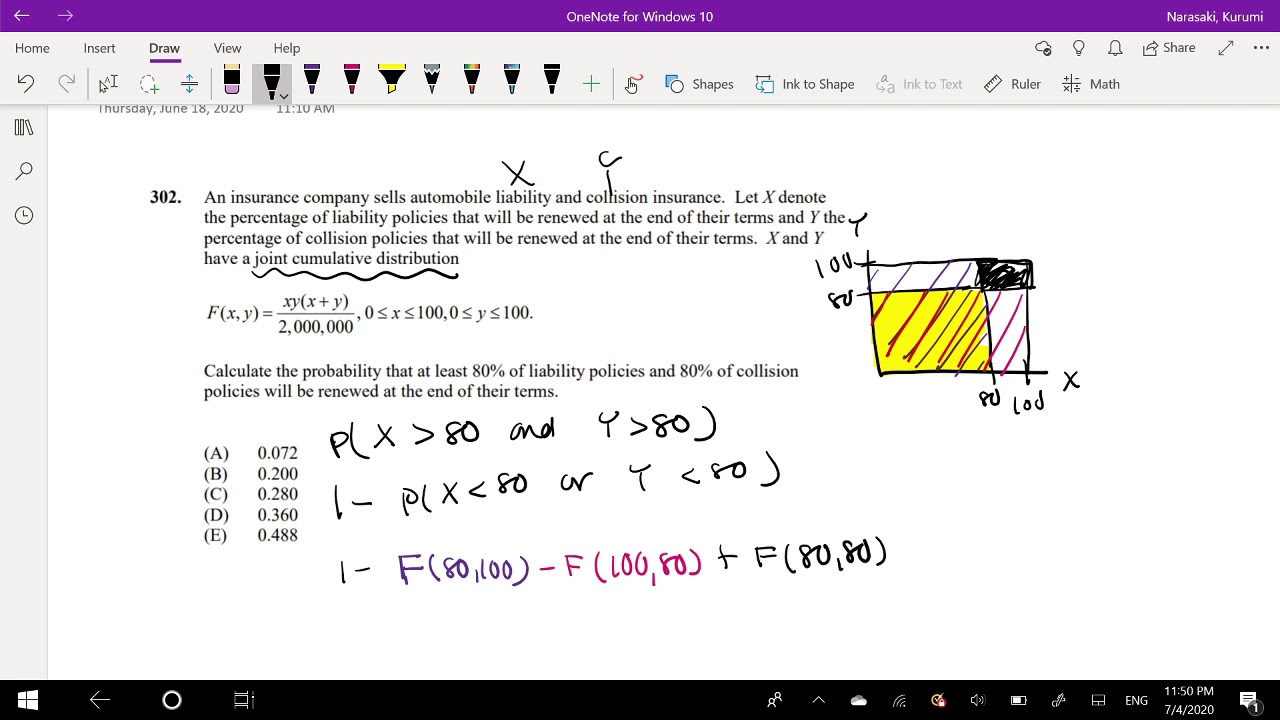The width and height of the screenshot is (1280, 720).
Task: Choose the purple pen
Action: point(312,81)
